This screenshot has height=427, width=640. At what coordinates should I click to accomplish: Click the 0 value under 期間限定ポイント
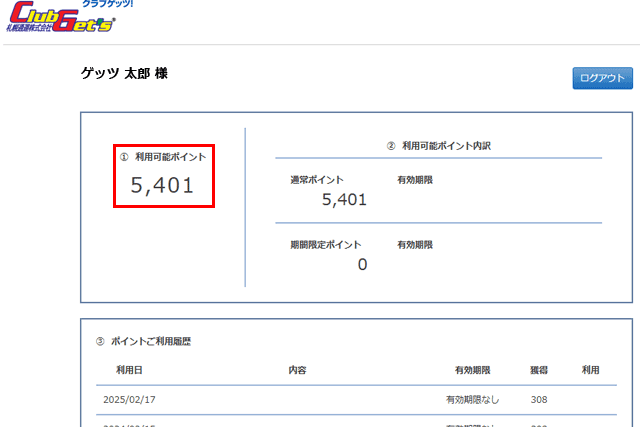pos(362,264)
